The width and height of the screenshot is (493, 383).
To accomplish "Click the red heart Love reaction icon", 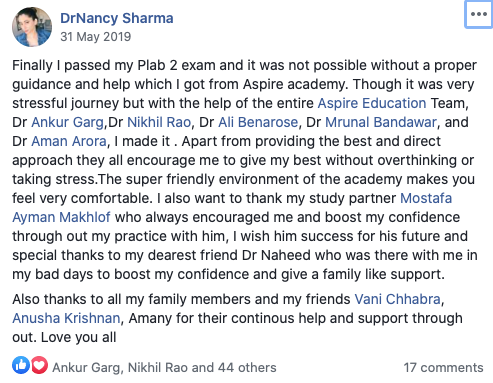I will [40, 365].
